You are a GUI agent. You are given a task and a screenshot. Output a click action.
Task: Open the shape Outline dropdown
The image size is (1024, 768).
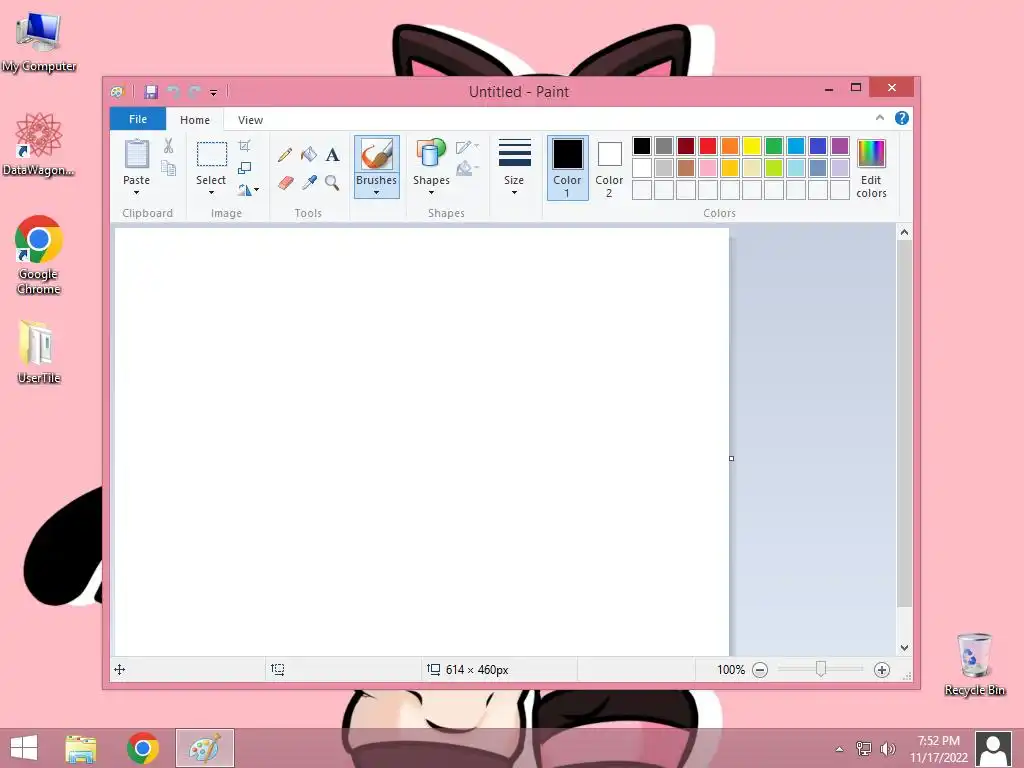click(468, 147)
